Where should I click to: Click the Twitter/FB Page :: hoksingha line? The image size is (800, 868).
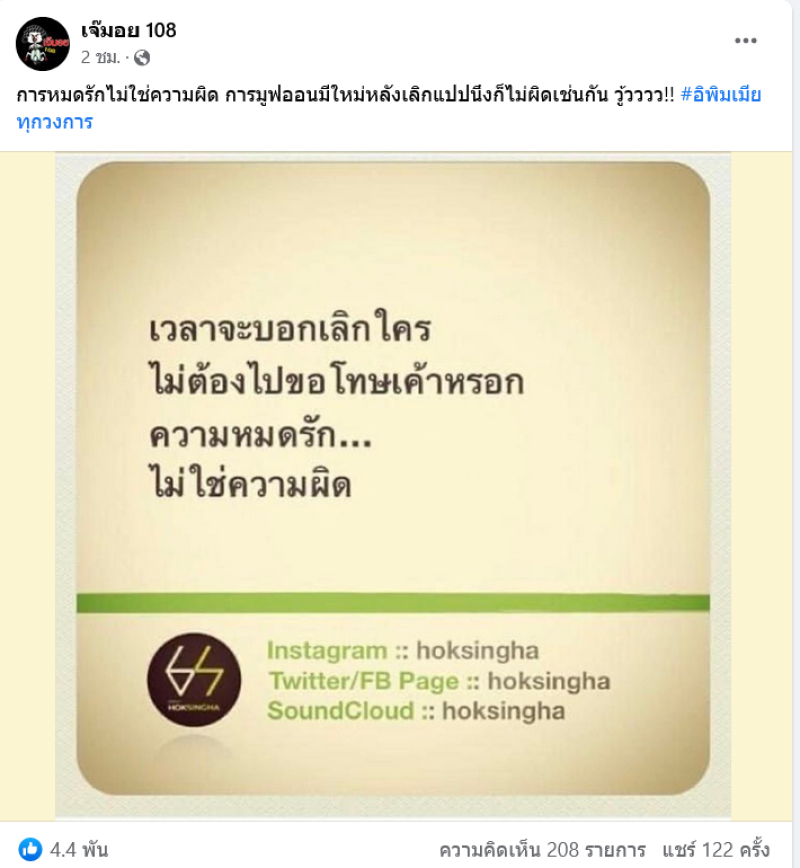[x=439, y=681]
